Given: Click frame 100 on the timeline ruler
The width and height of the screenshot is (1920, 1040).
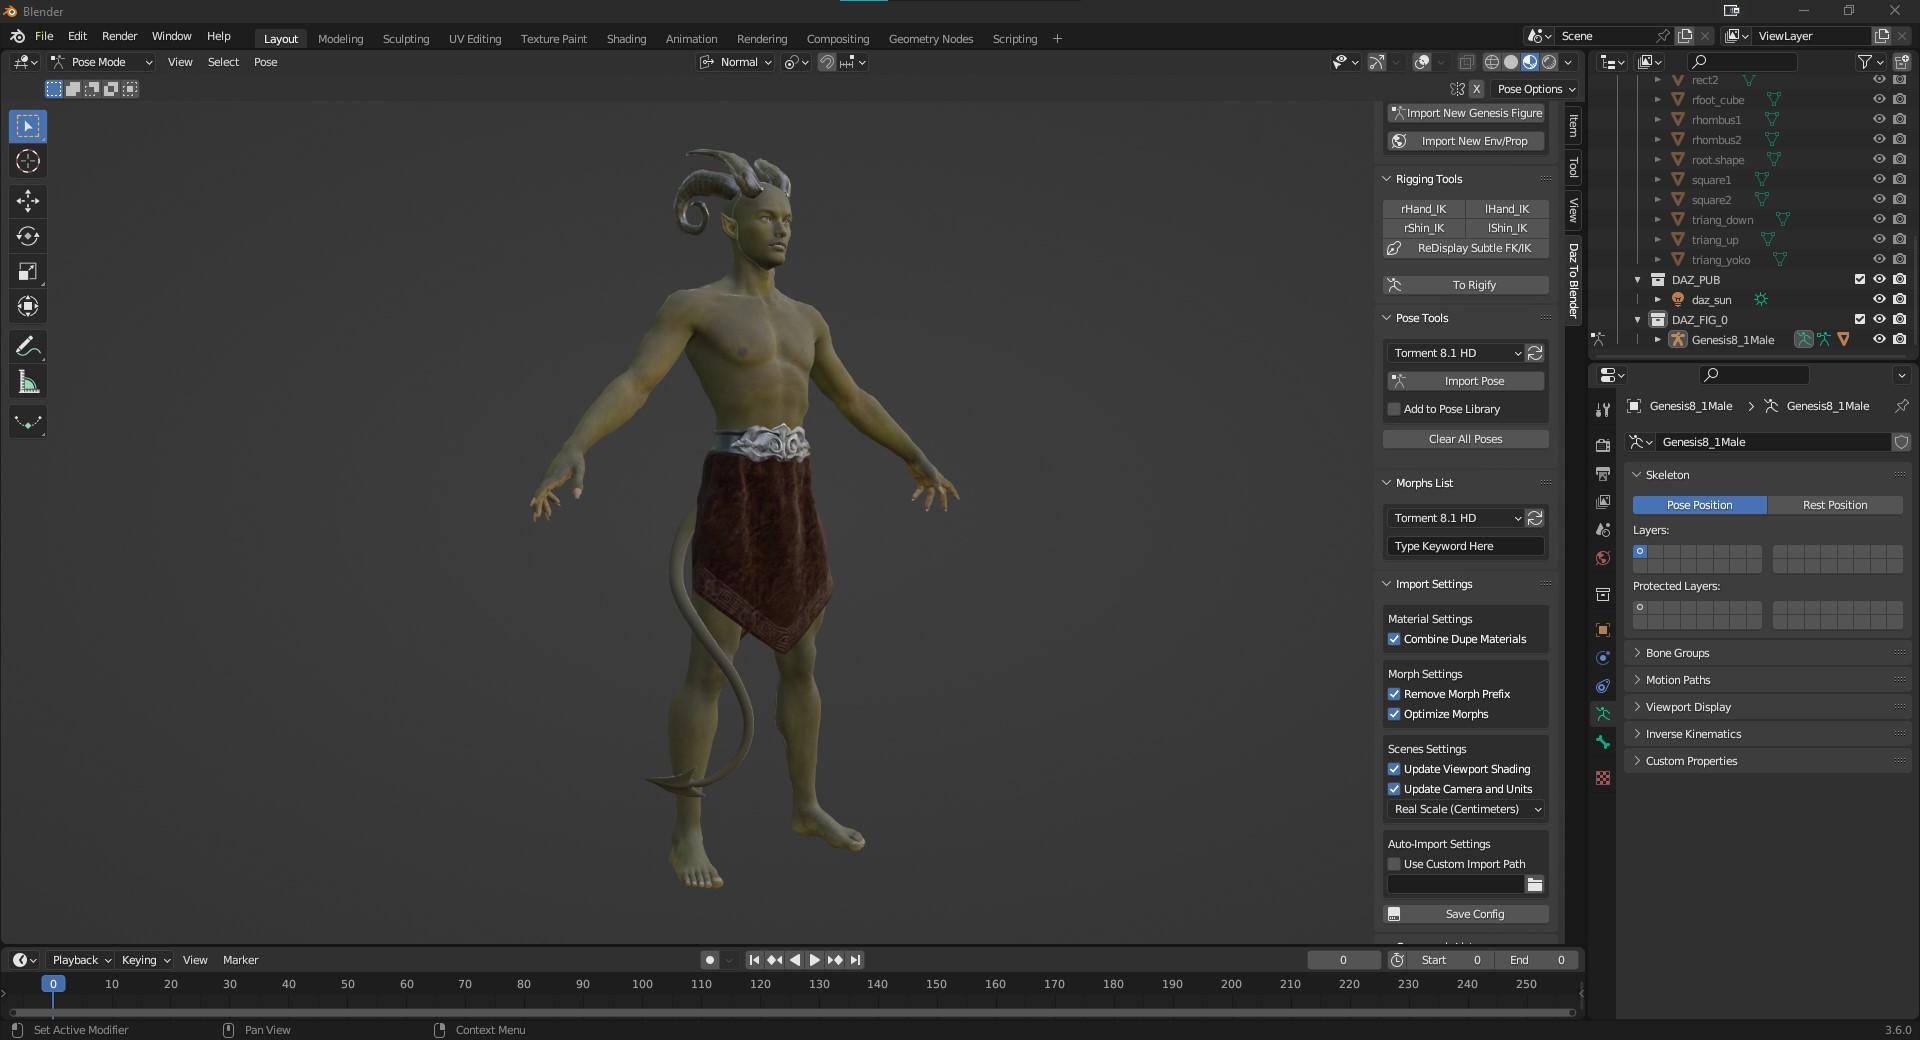Looking at the screenshot, I should click(x=642, y=984).
